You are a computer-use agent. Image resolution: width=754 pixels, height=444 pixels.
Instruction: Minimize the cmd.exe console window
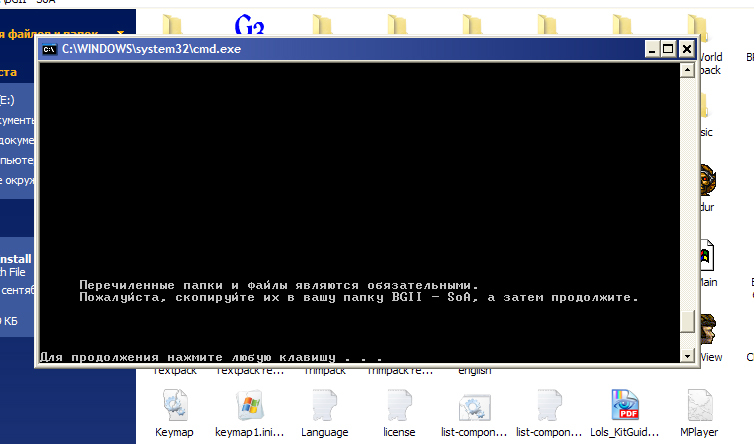point(652,49)
